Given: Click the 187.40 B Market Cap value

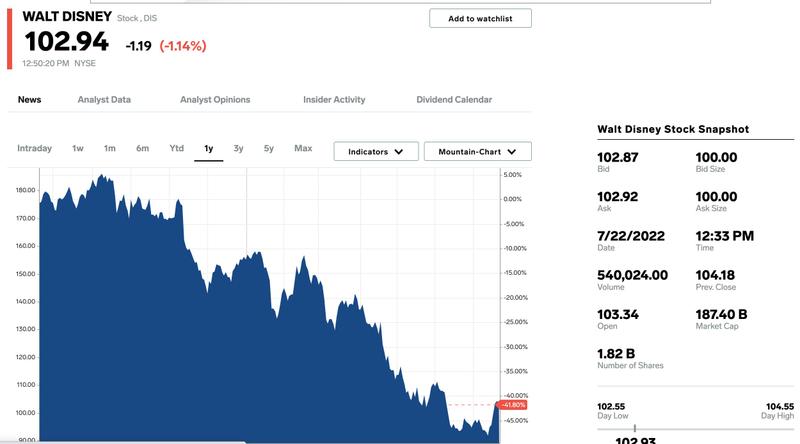Looking at the screenshot, I should 721,314.
